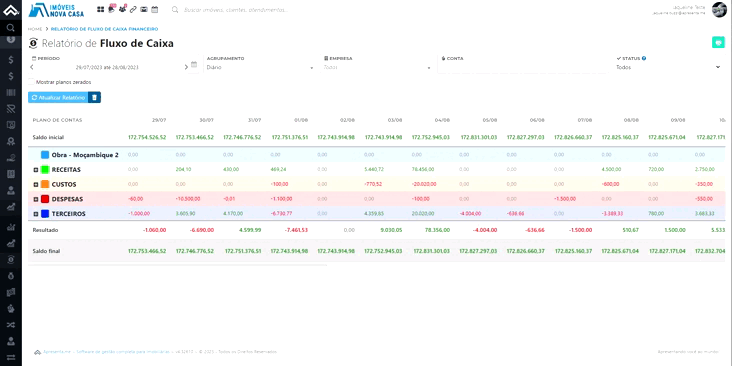Click the 03/08 column header
This screenshot has height=366, width=732.
(x=395, y=120)
